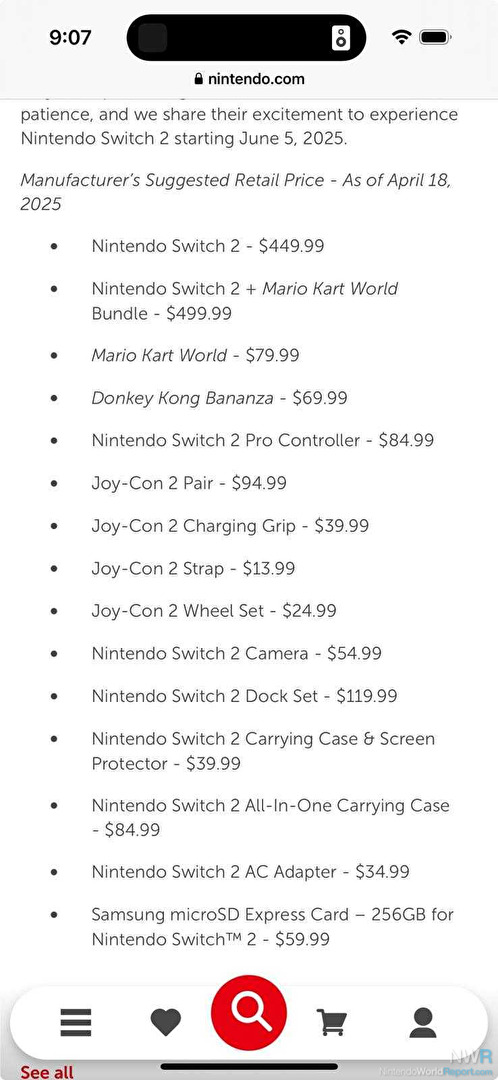Select Samsung microSD Express Card item
The image size is (498, 1080).
[272, 926]
